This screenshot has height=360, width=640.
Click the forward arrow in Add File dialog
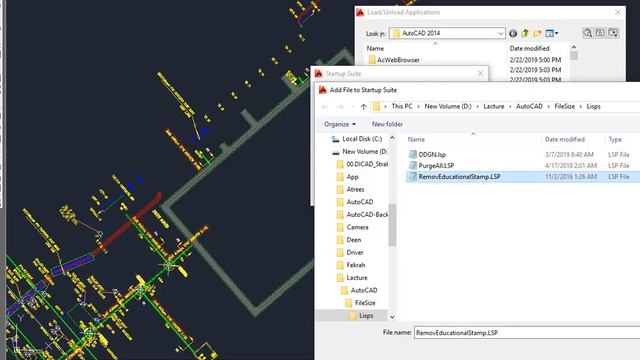tap(340, 107)
